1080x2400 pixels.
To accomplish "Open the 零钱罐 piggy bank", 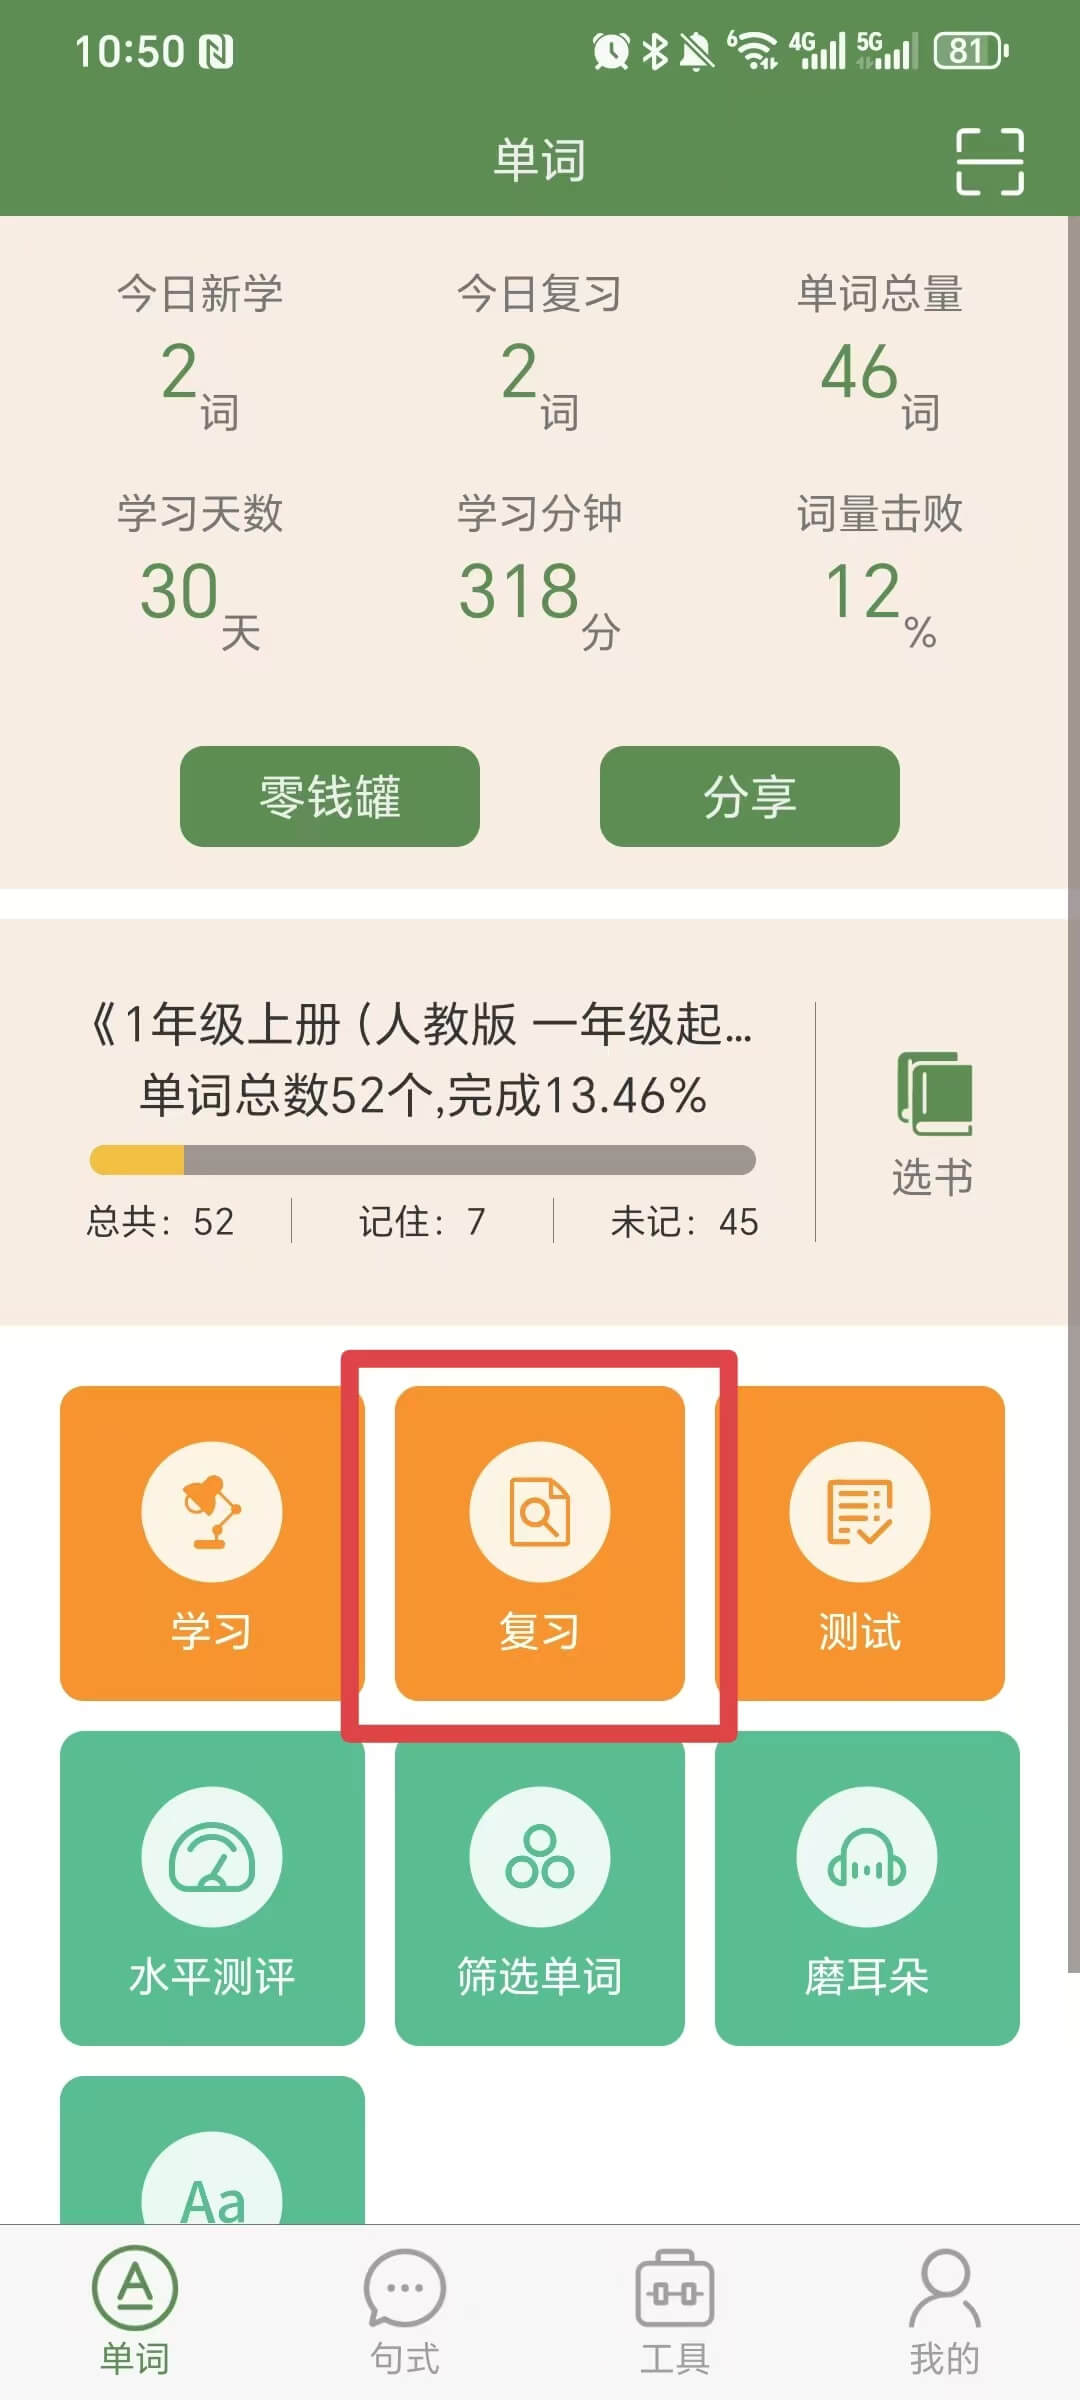I will pos(330,796).
